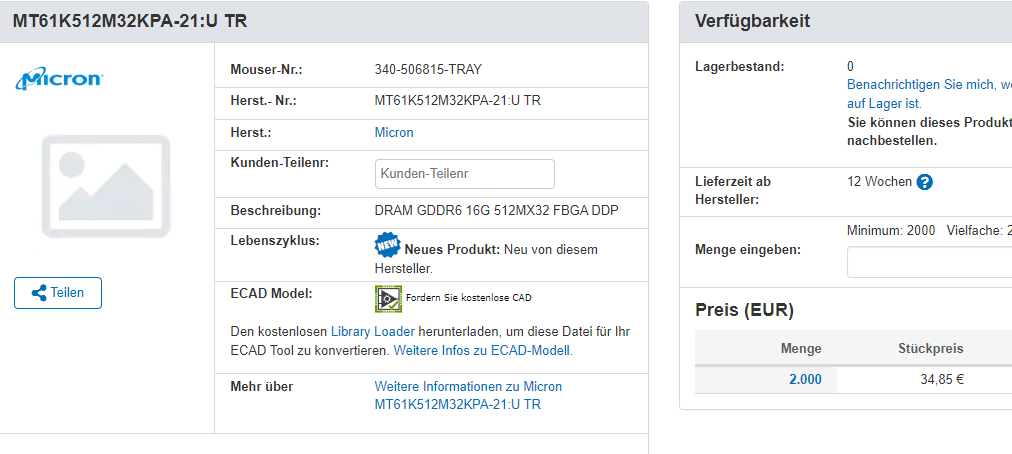Screen dimensions: 1012x454
Task: Click the ECAD model symbol icon
Action: pyautogui.click(x=389, y=298)
